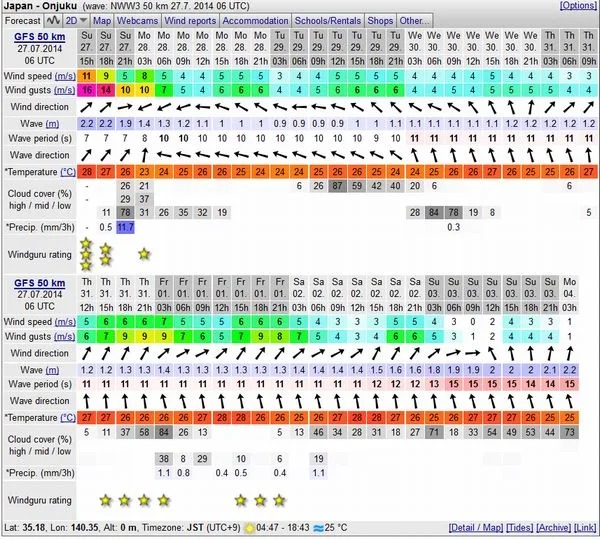
Task: Click the sun sunrise/sunset icon
Action: coord(249,528)
